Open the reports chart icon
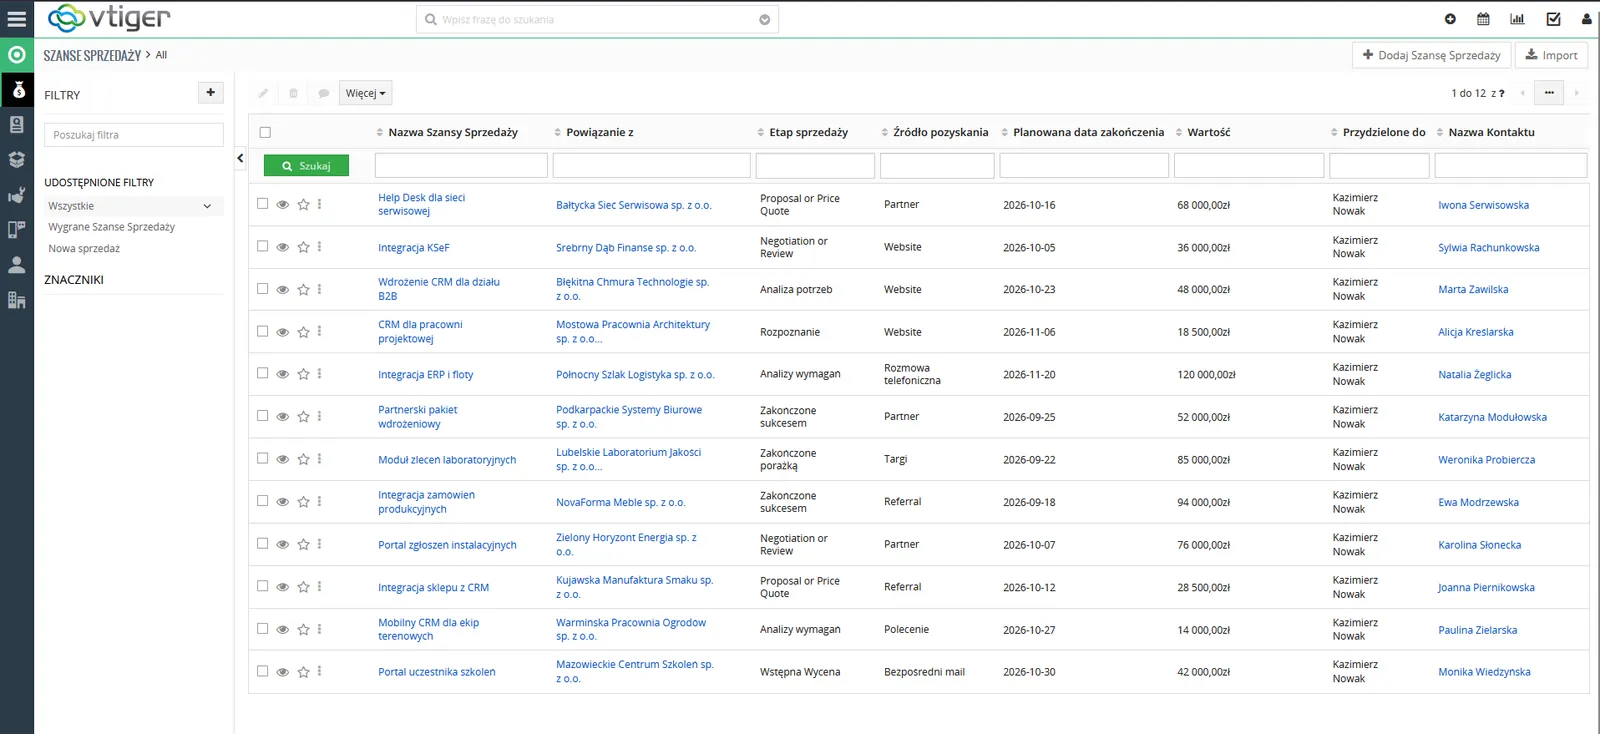This screenshot has height=734, width=1600. [x=1517, y=19]
